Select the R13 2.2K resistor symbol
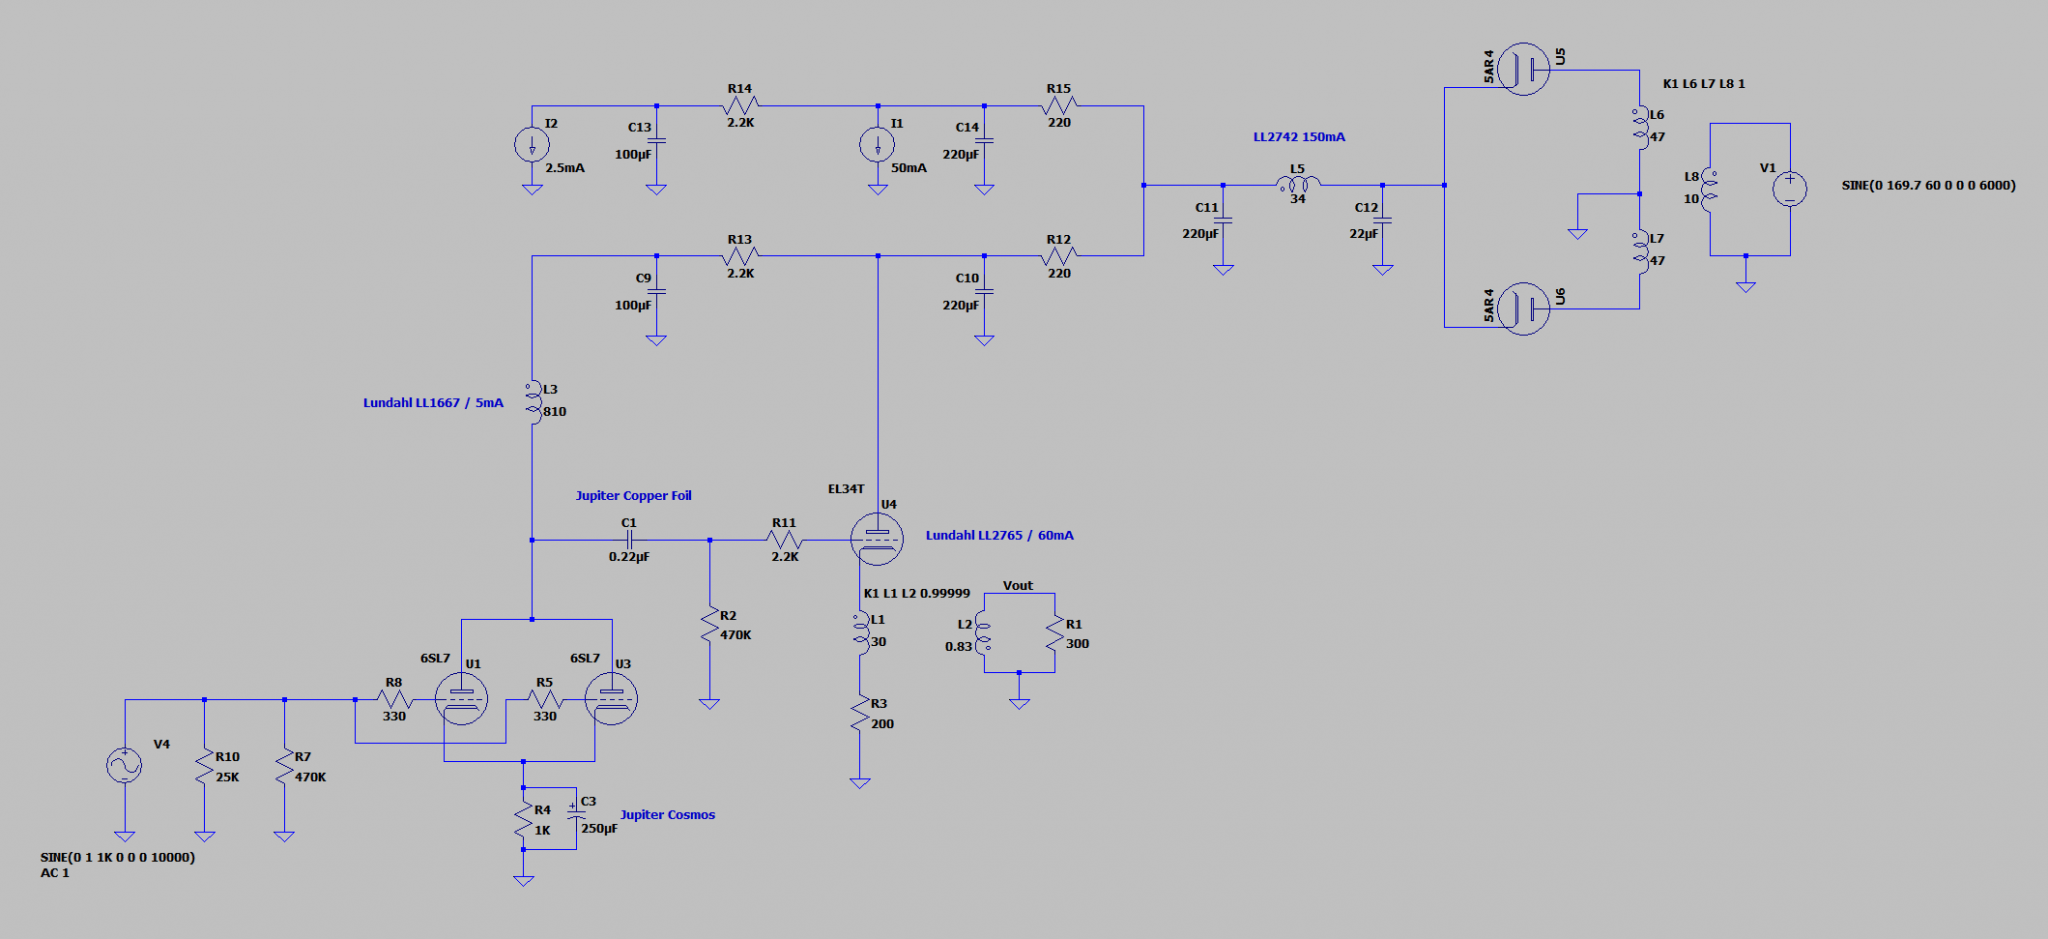The height and width of the screenshot is (939, 2048). click(740, 256)
